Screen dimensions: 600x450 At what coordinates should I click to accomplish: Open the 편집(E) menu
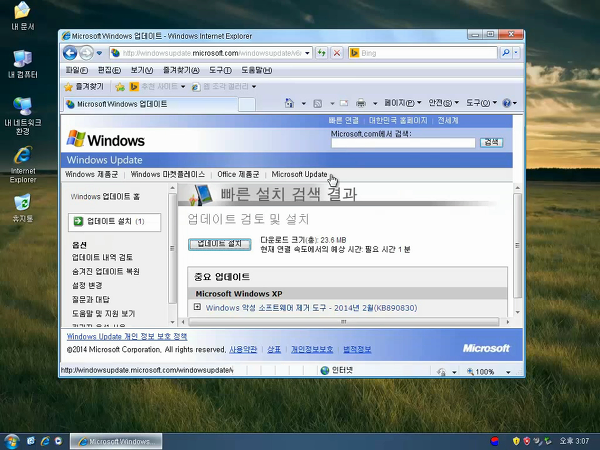point(109,70)
